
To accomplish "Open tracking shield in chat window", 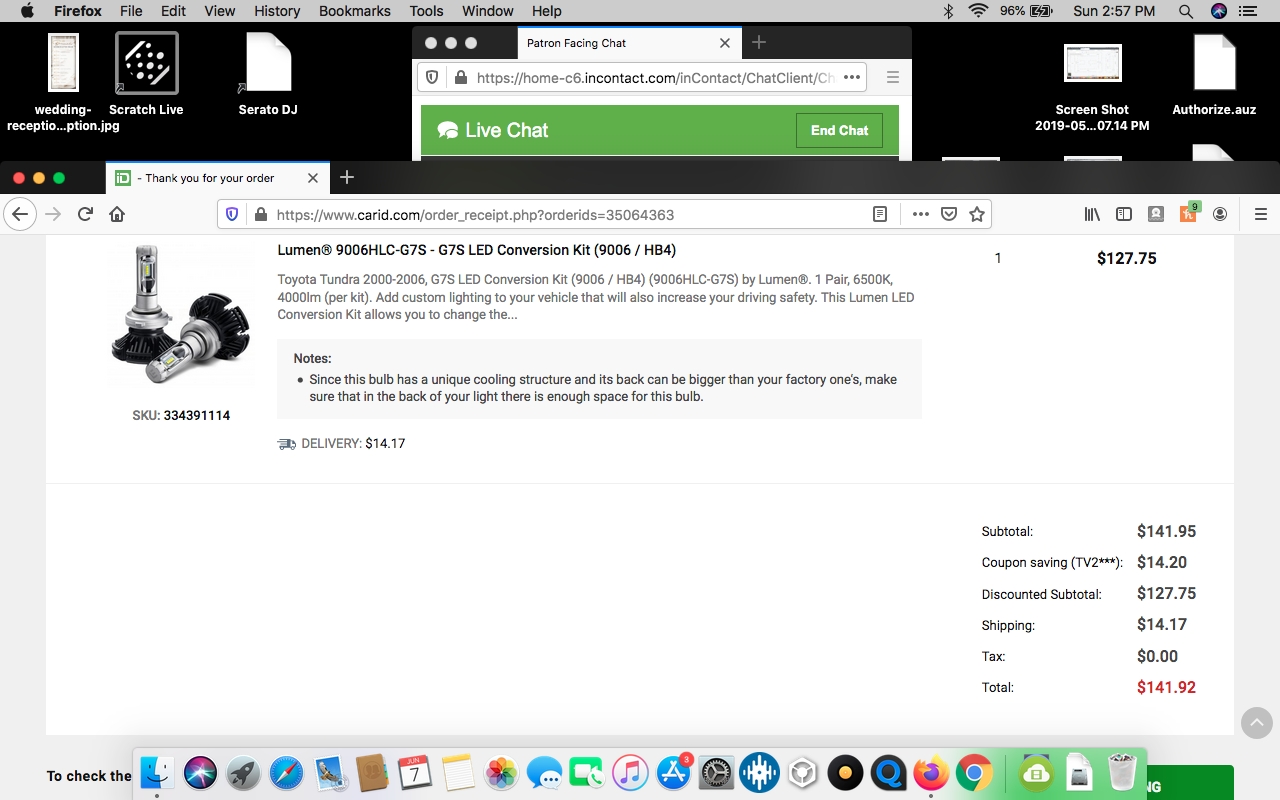I will pyautogui.click(x=432, y=77).
